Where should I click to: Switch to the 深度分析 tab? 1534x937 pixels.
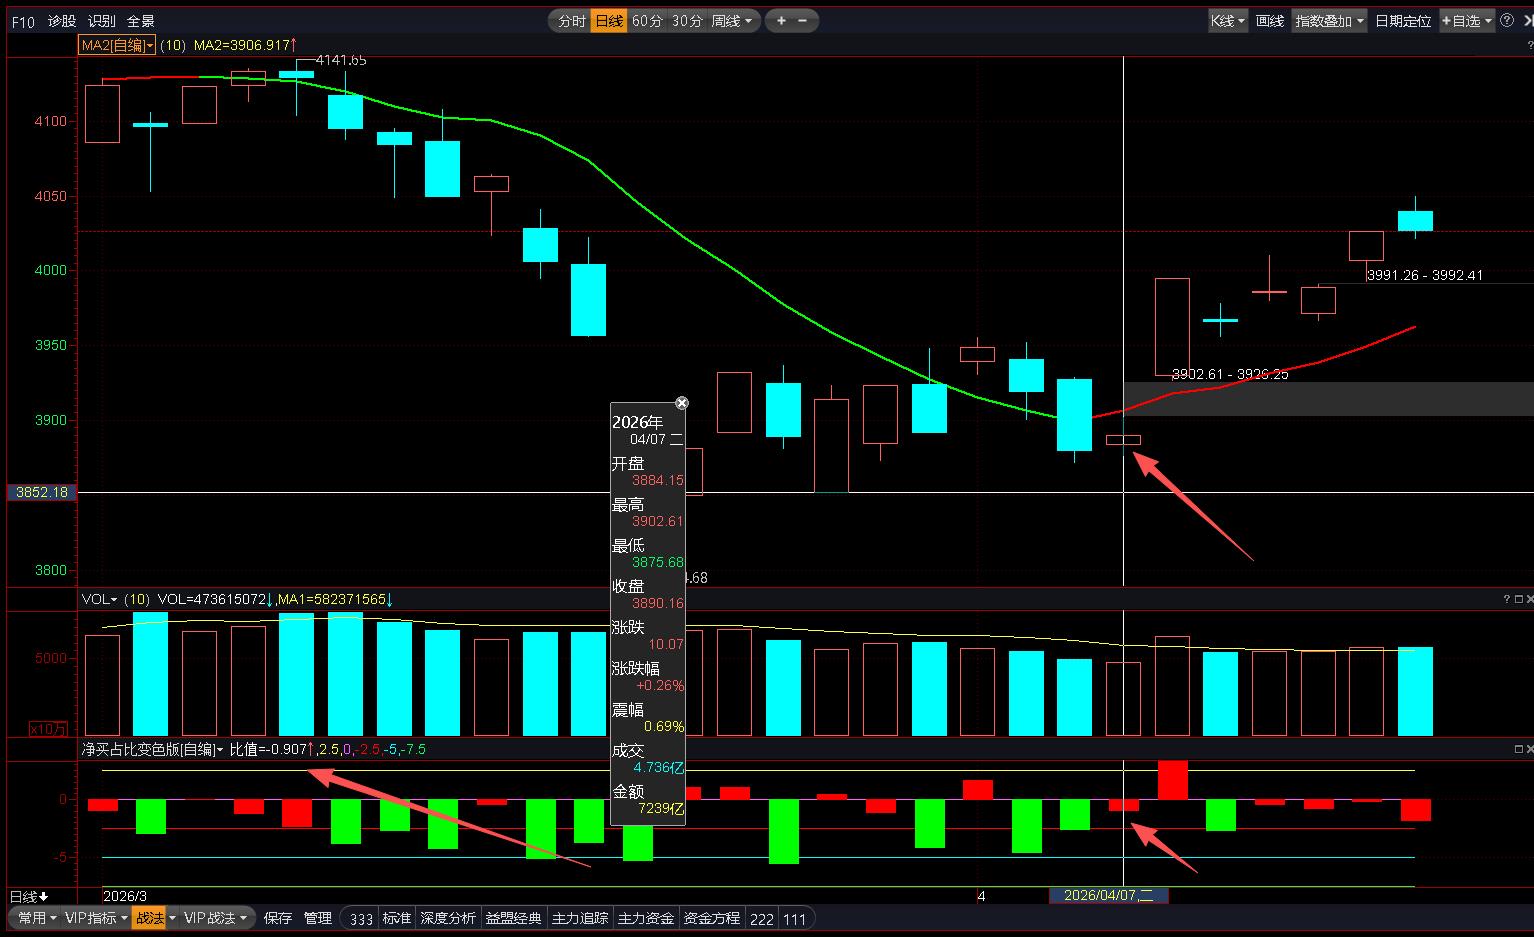click(x=447, y=918)
